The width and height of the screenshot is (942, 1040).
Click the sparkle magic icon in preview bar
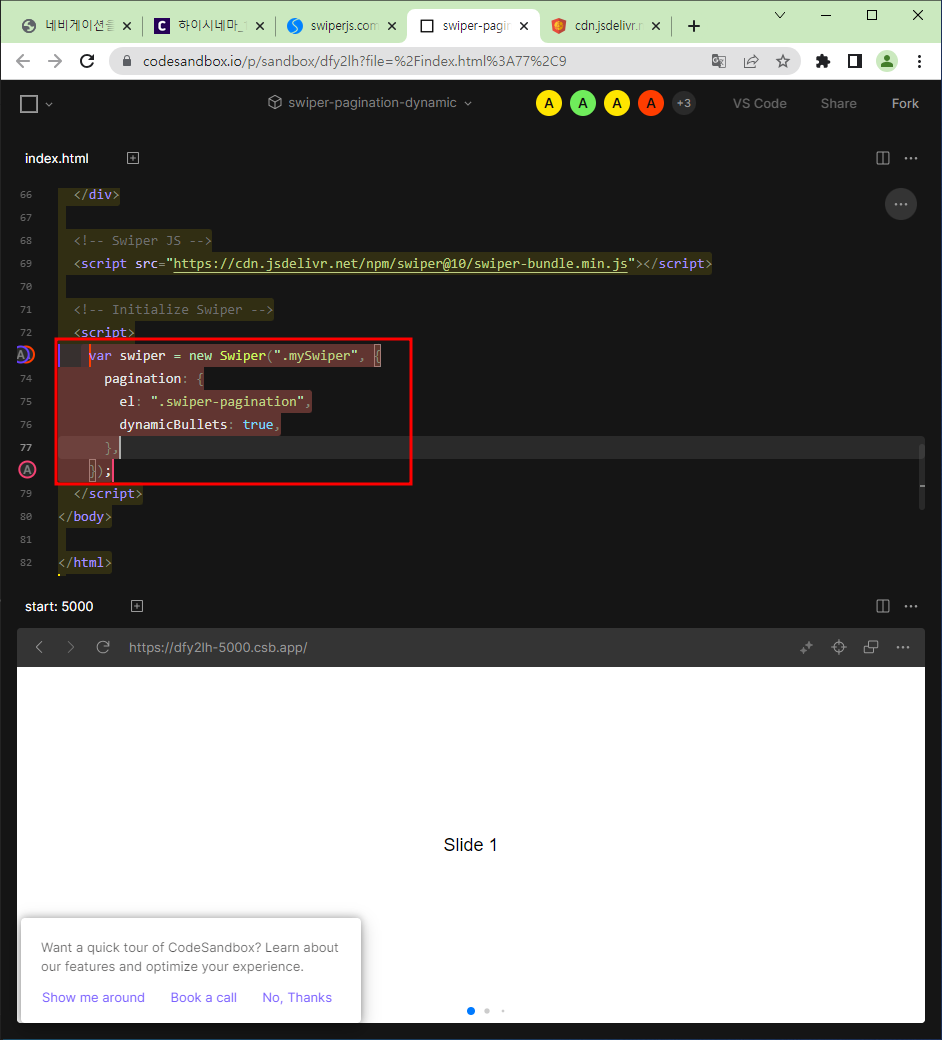pyautogui.click(x=806, y=647)
